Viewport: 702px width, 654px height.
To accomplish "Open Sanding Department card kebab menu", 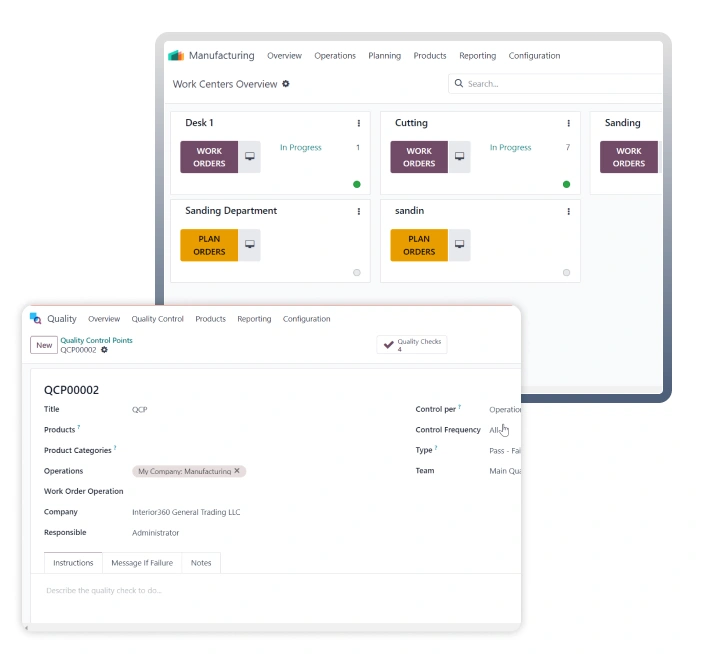I will pos(359,211).
